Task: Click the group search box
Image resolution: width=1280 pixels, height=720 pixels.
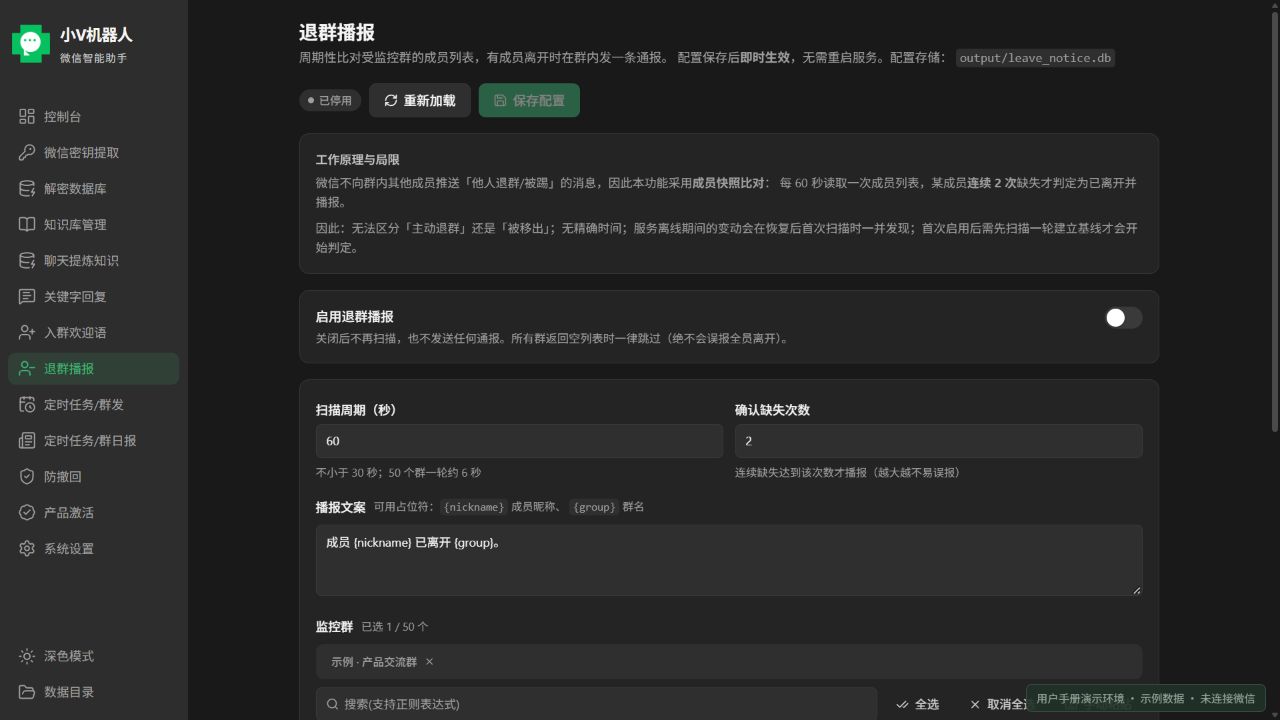Action: click(x=596, y=704)
